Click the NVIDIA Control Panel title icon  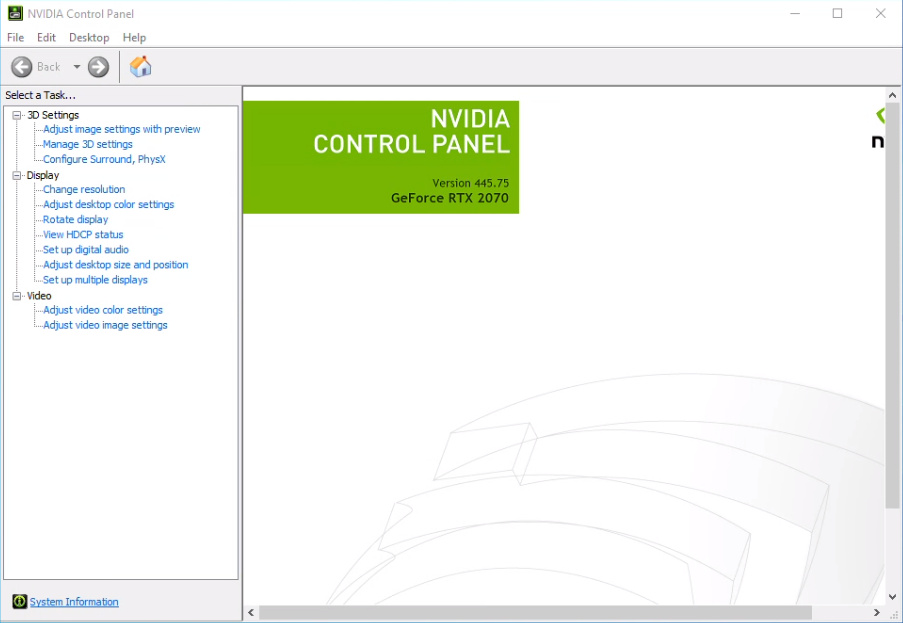coord(15,13)
